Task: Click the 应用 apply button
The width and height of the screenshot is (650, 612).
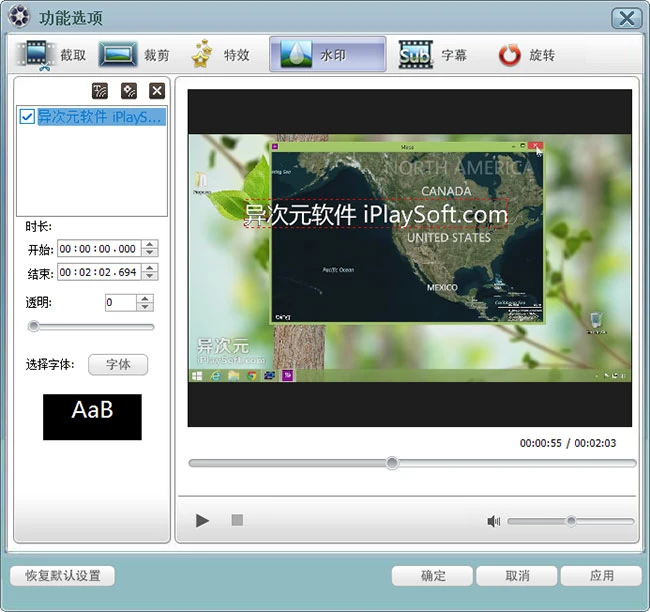Action: [x=601, y=576]
